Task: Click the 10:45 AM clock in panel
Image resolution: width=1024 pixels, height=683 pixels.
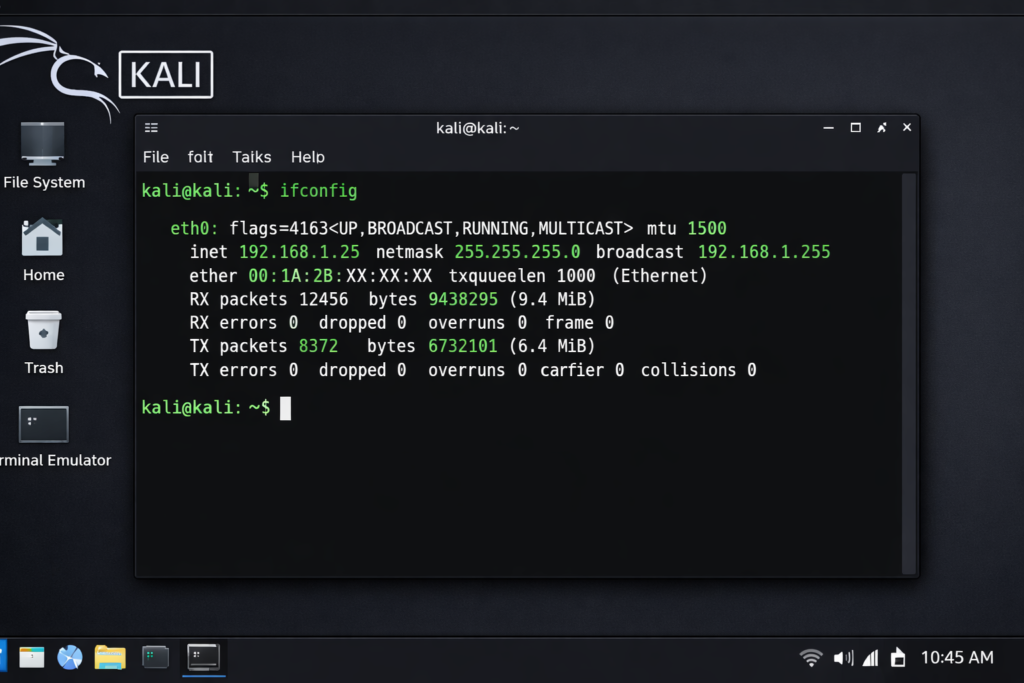Action: [956, 657]
